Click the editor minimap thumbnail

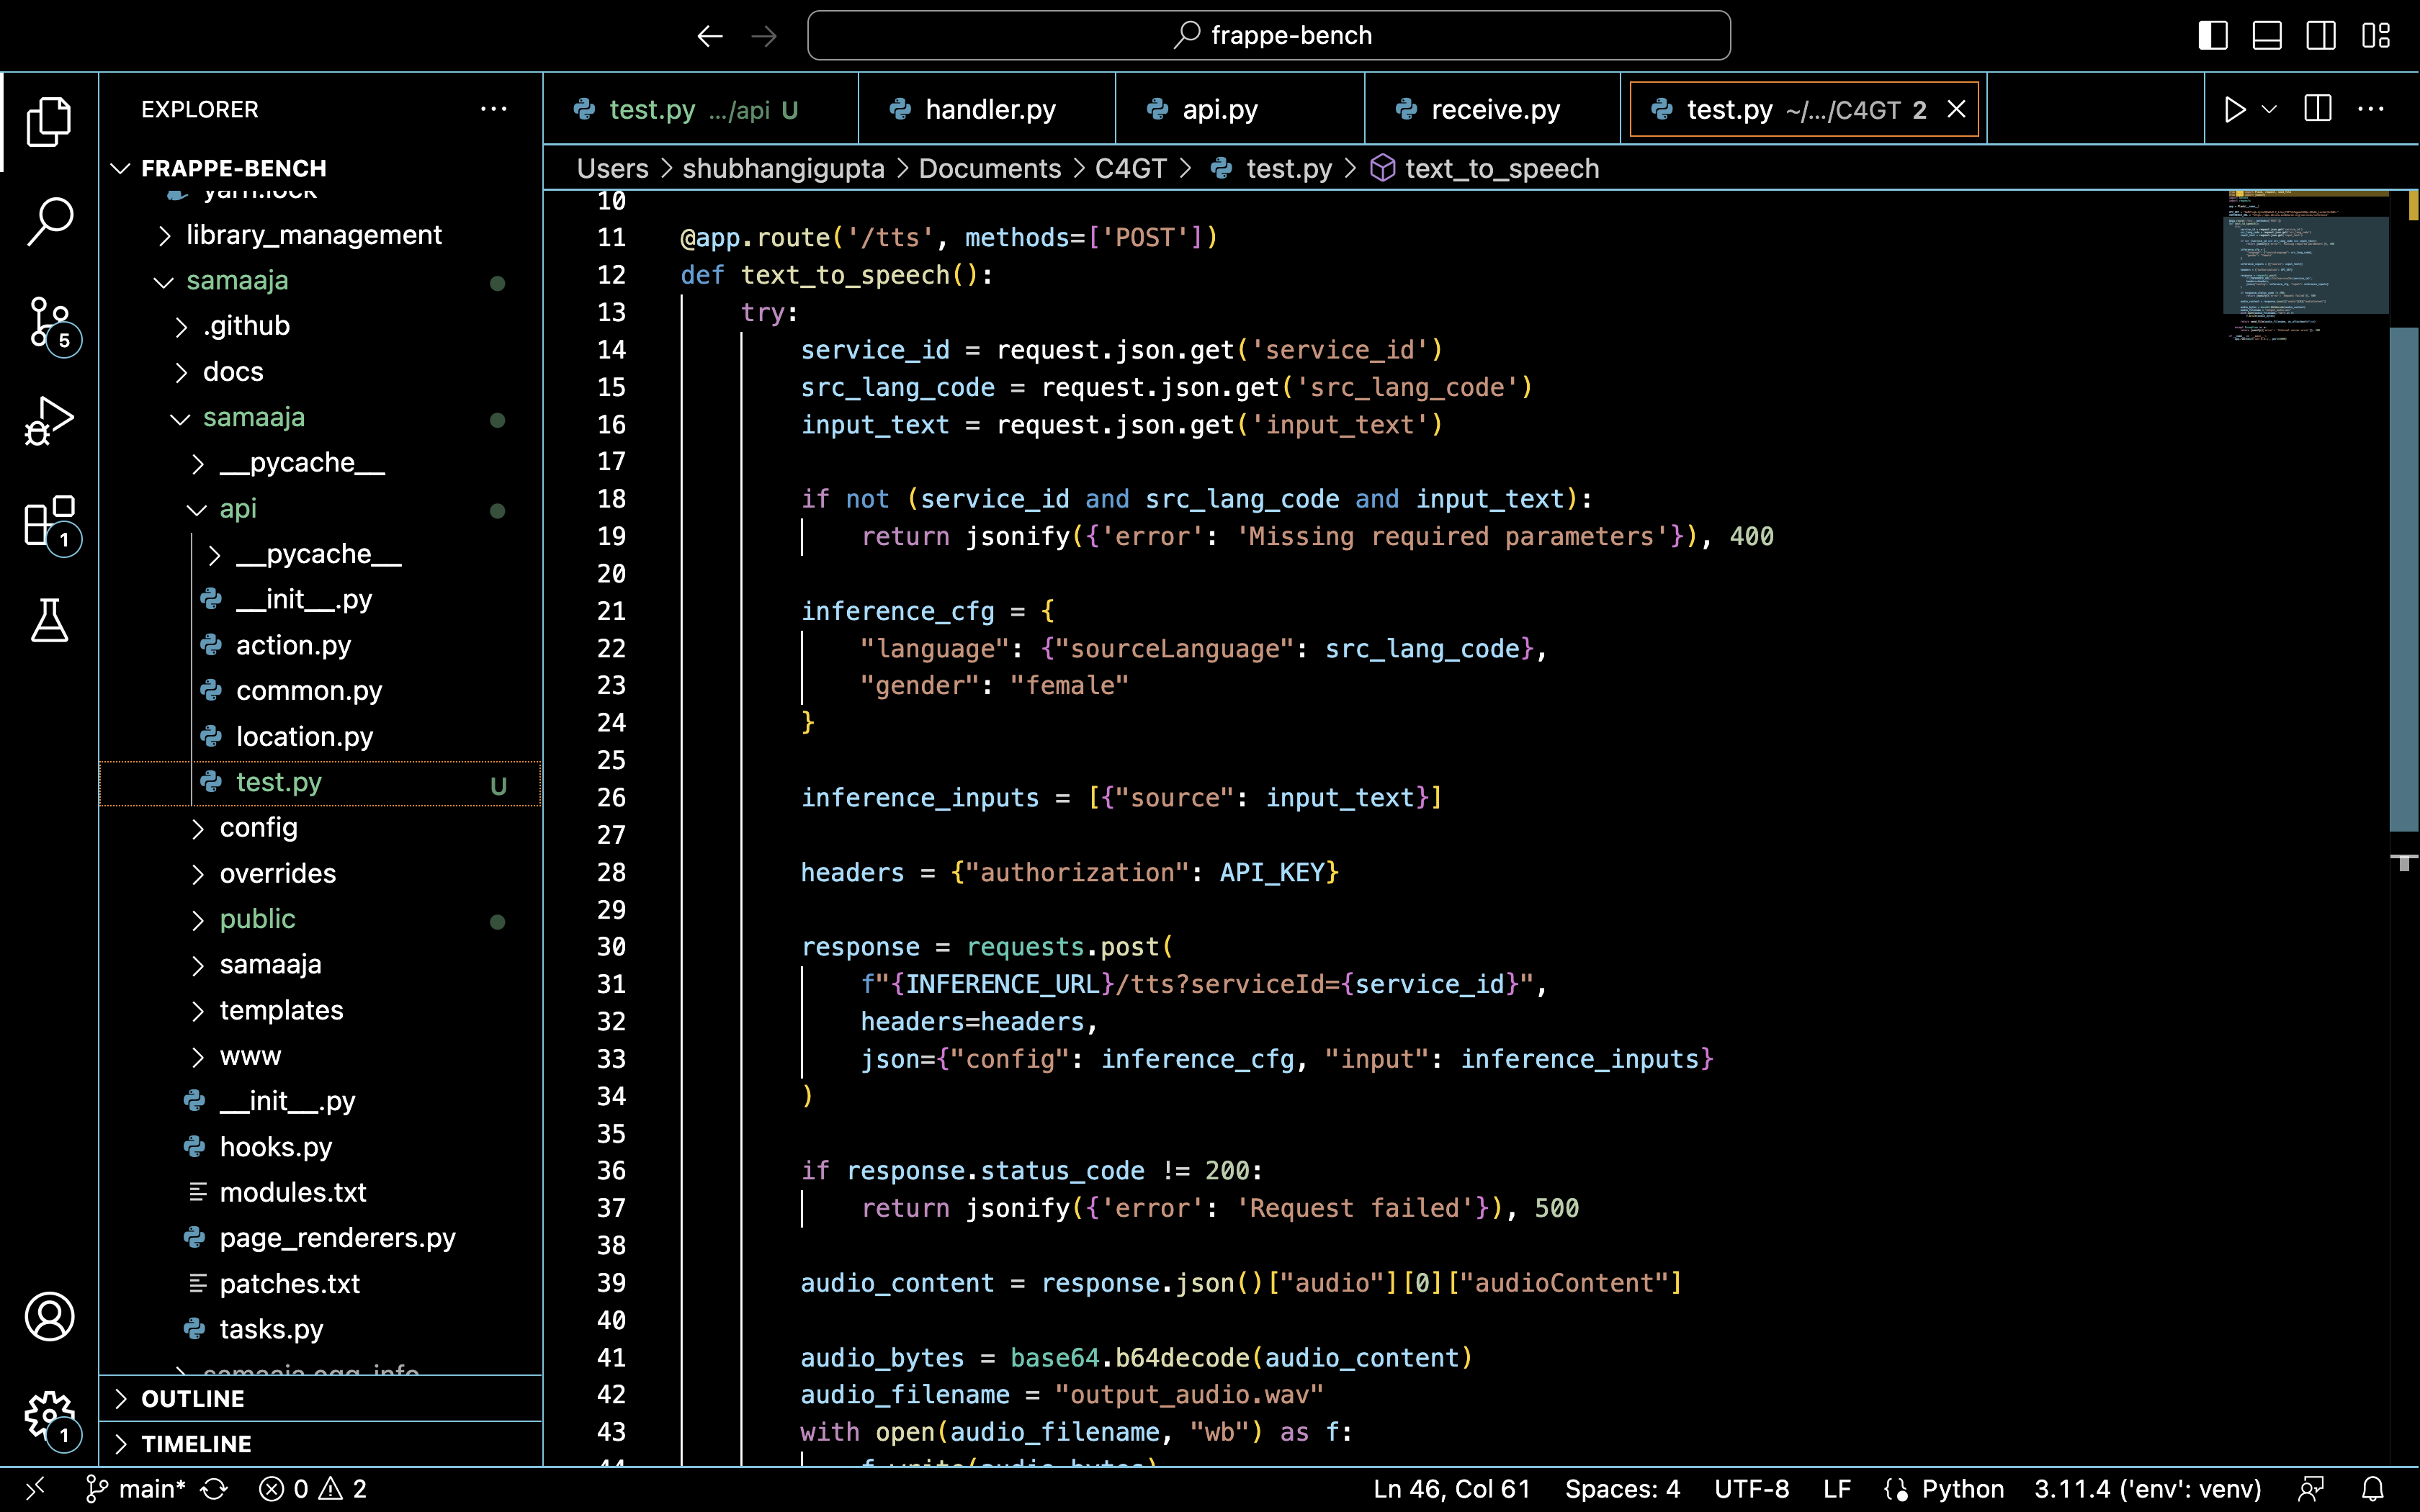click(x=2305, y=265)
